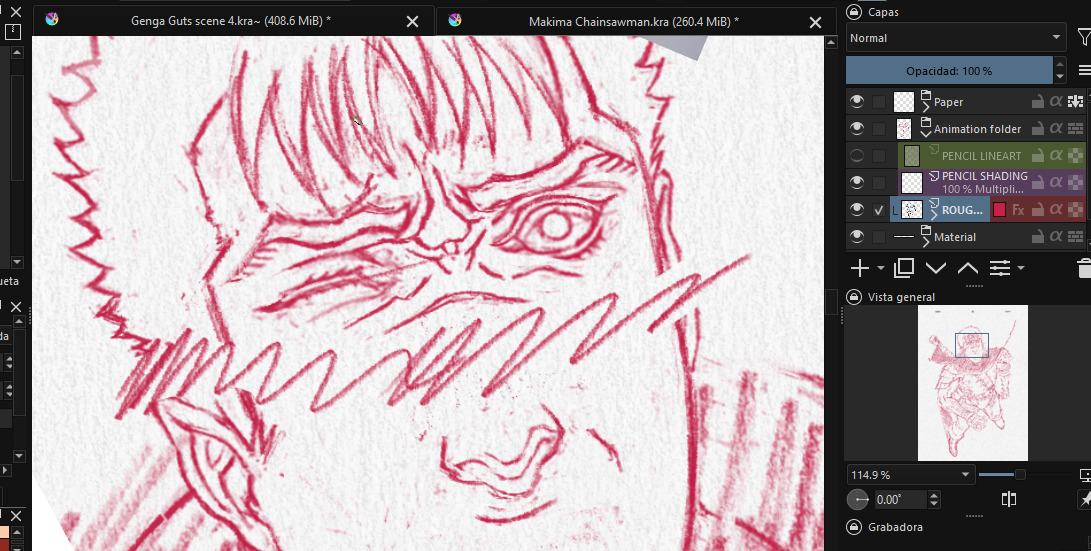Select the PENCIL SHADING layer name
Screen dimensions: 1091x551
click(985, 176)
